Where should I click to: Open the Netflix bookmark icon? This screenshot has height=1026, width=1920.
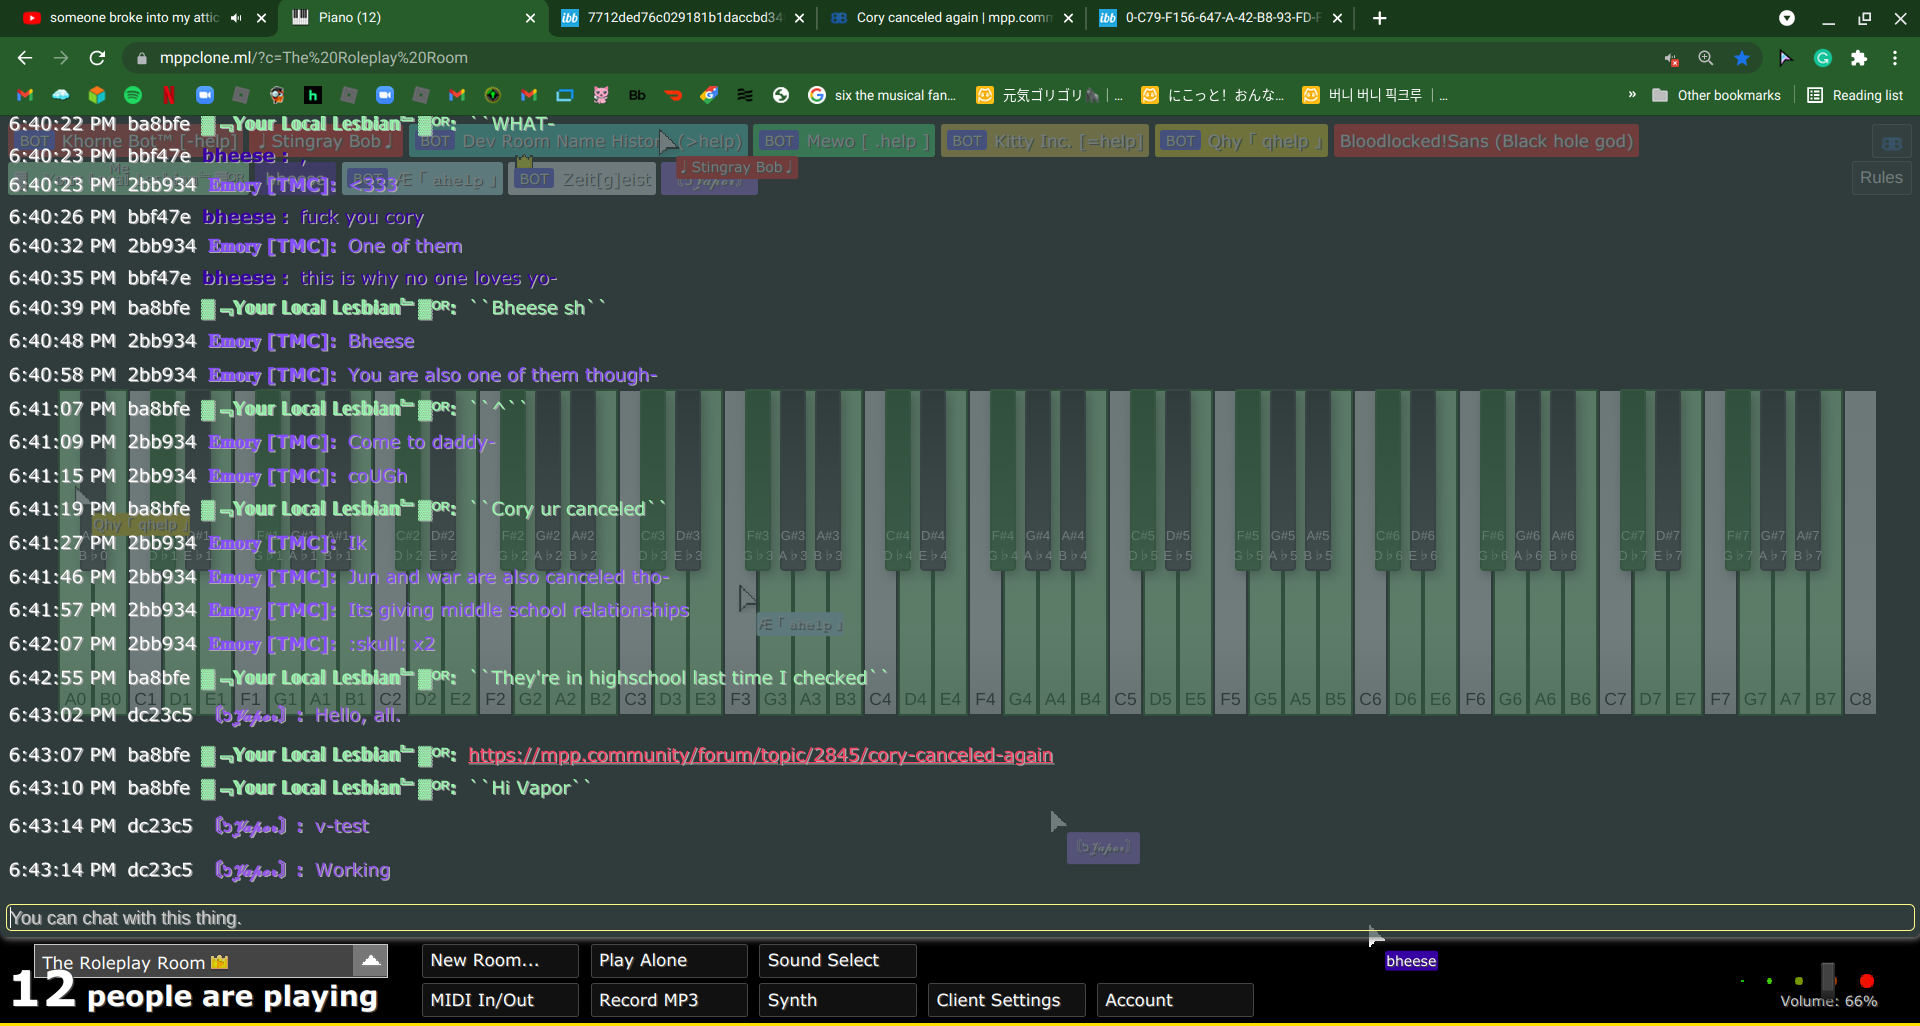click(x=169, y=95)
